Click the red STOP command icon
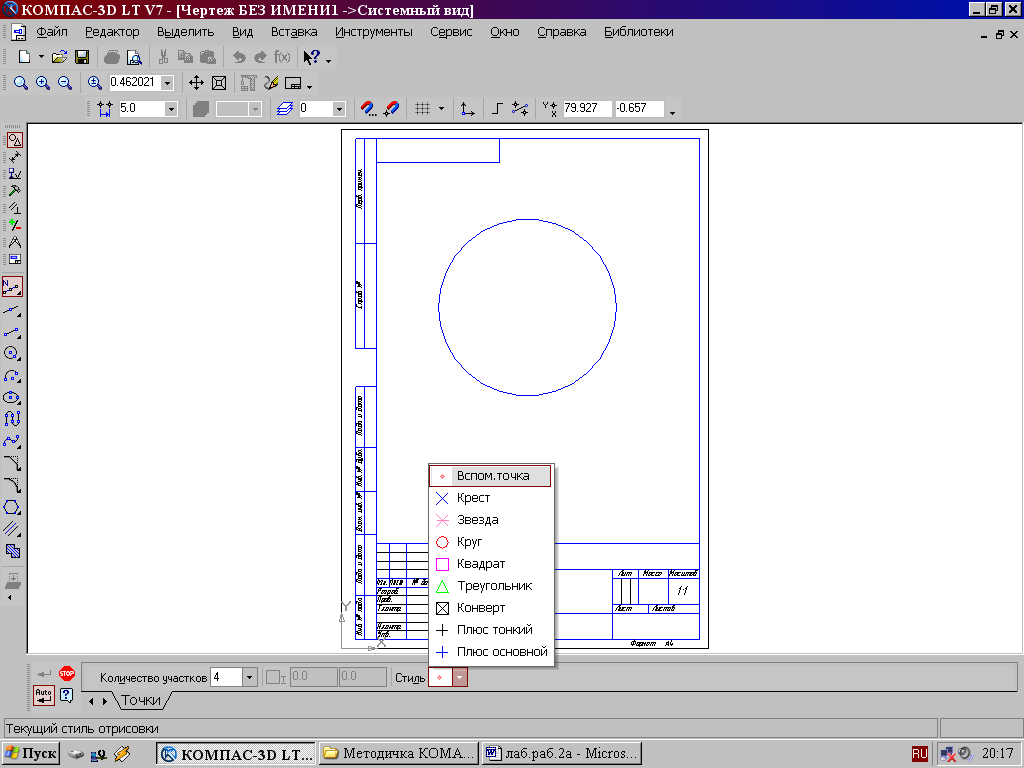This screenshot has height=768, width=1024. [x=67, y=673]
